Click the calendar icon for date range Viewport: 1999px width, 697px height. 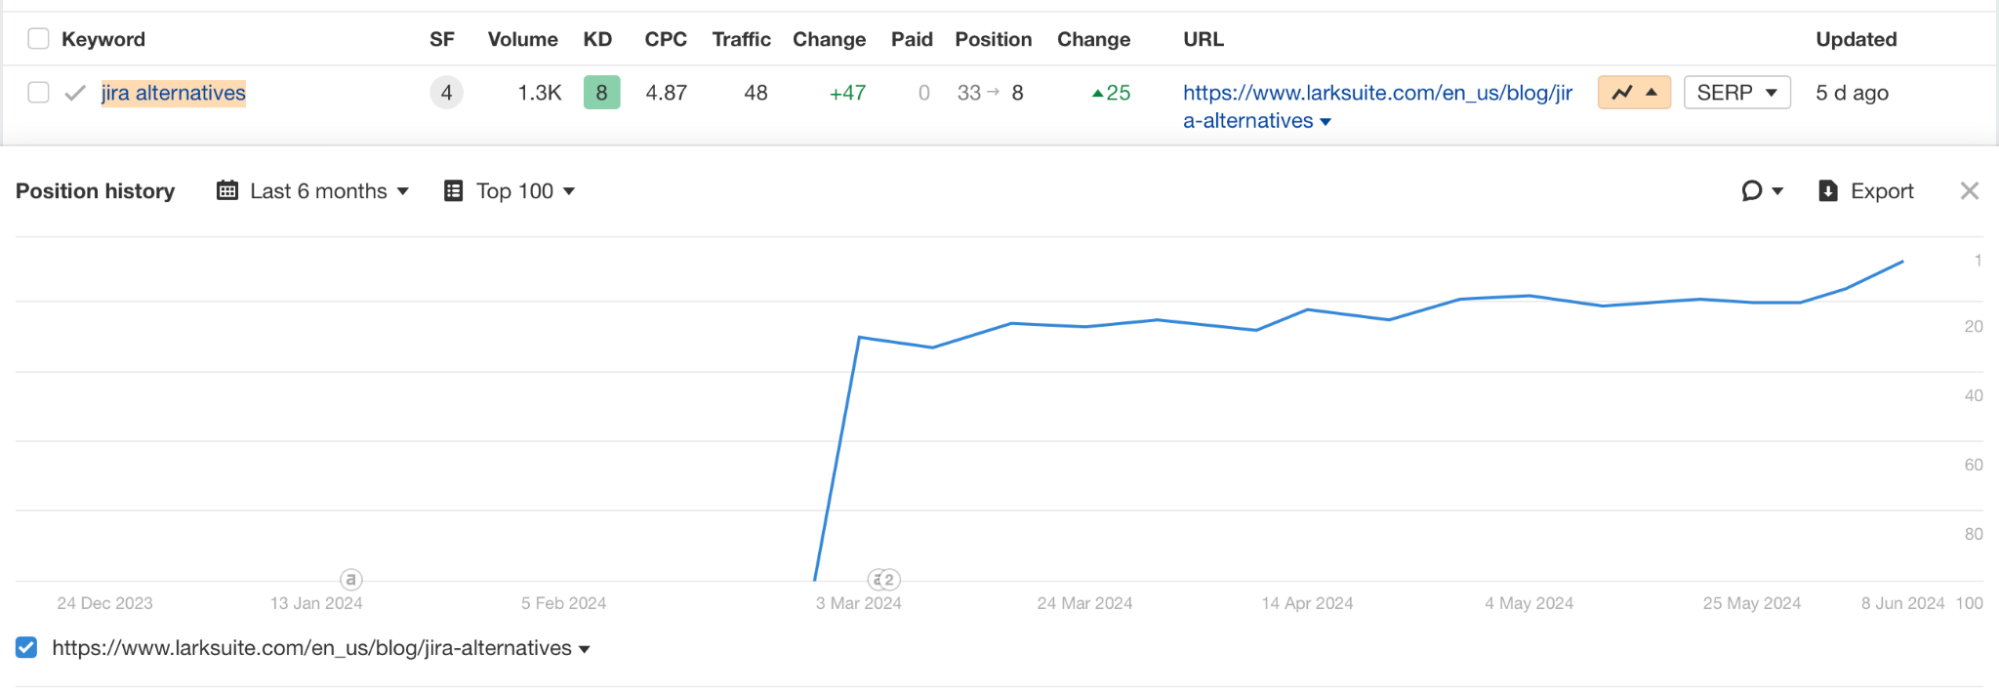(x=228, y=191)
